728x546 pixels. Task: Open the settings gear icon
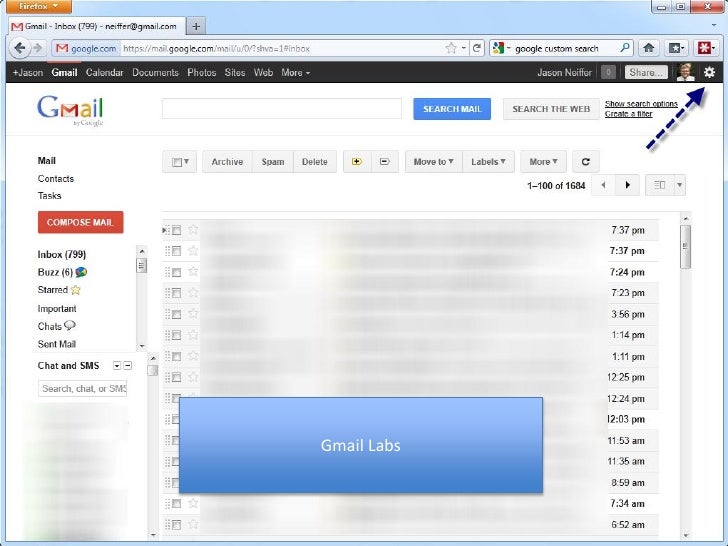709,72
